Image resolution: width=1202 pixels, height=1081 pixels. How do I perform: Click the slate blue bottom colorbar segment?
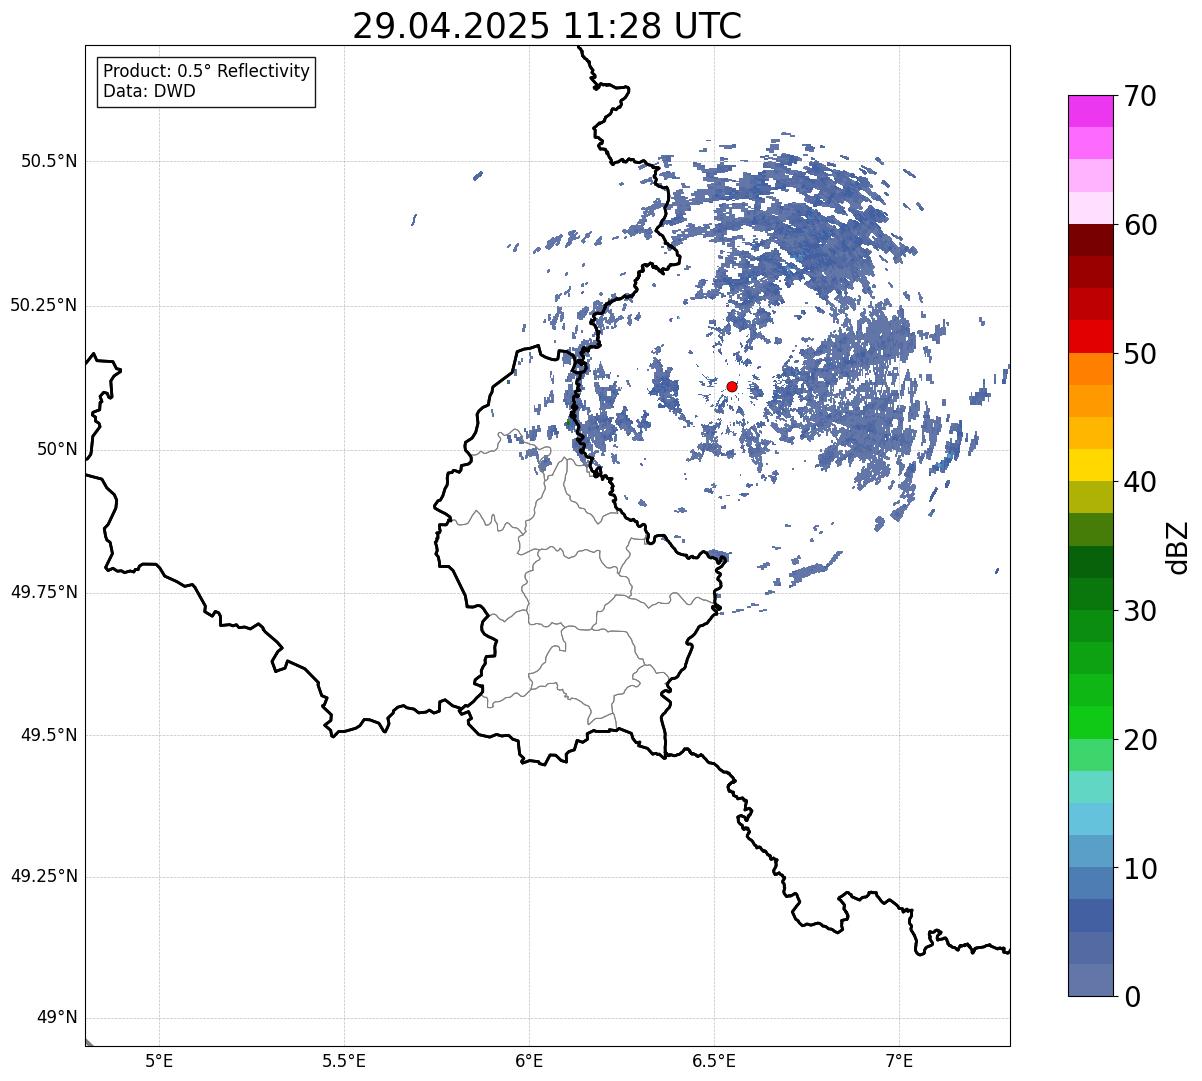1091,980
